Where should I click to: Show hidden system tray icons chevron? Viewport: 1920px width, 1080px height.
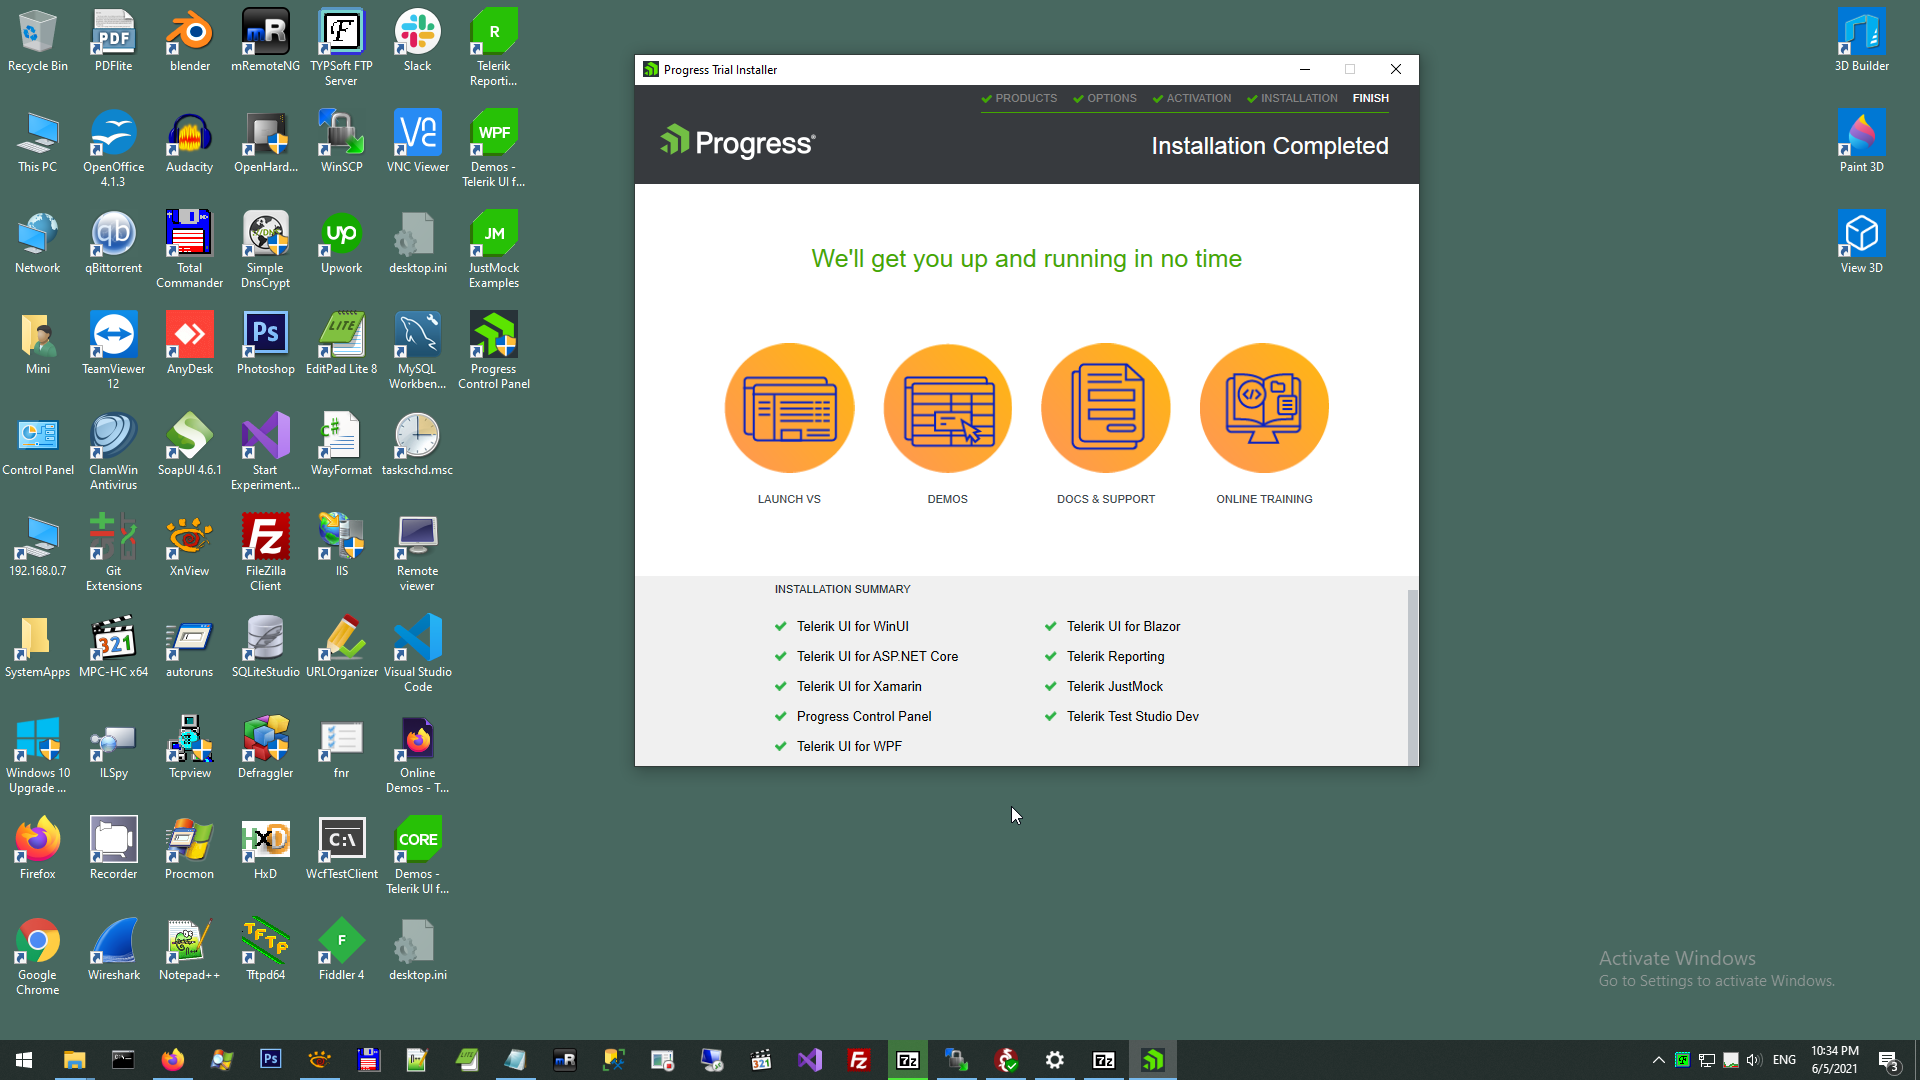point(1658,1060)
